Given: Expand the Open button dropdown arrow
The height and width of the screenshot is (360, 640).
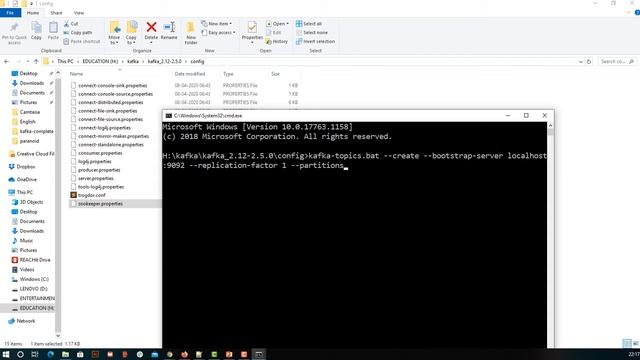Looking at the screenshot, I should [287, 24].
